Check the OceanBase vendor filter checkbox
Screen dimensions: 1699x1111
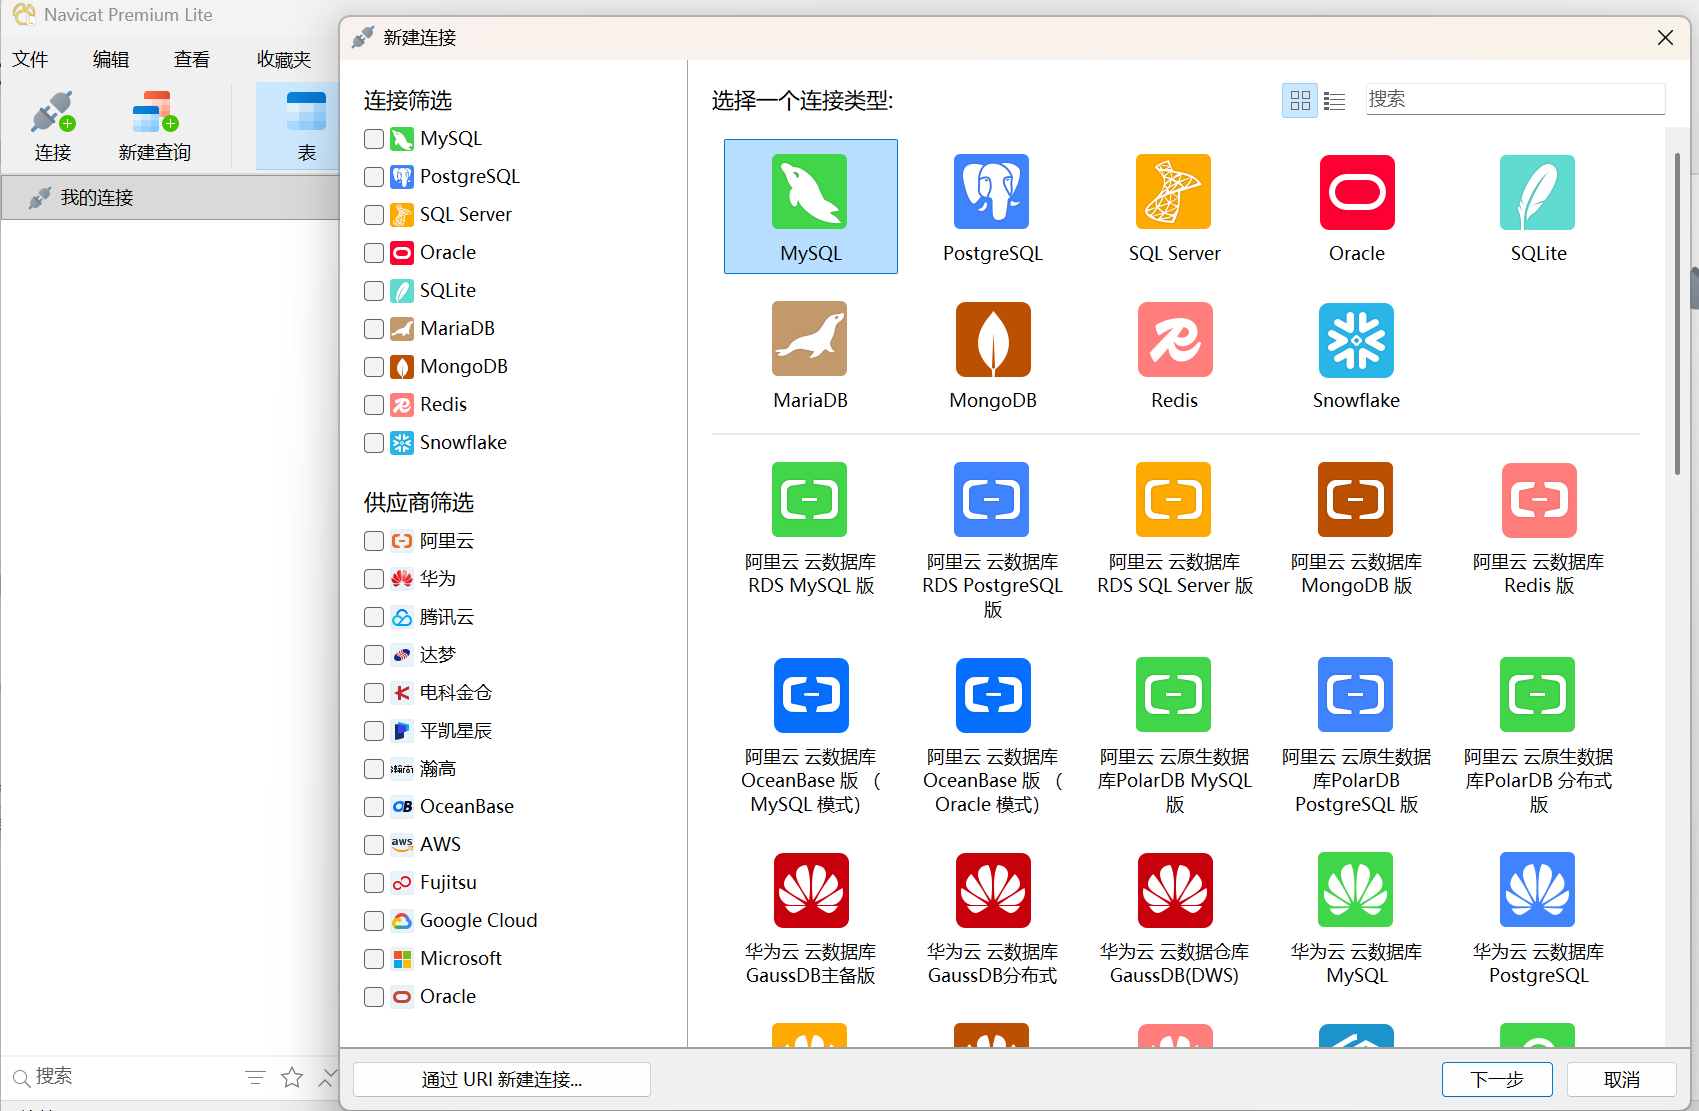pyautogui.click(x=374, y=807)
